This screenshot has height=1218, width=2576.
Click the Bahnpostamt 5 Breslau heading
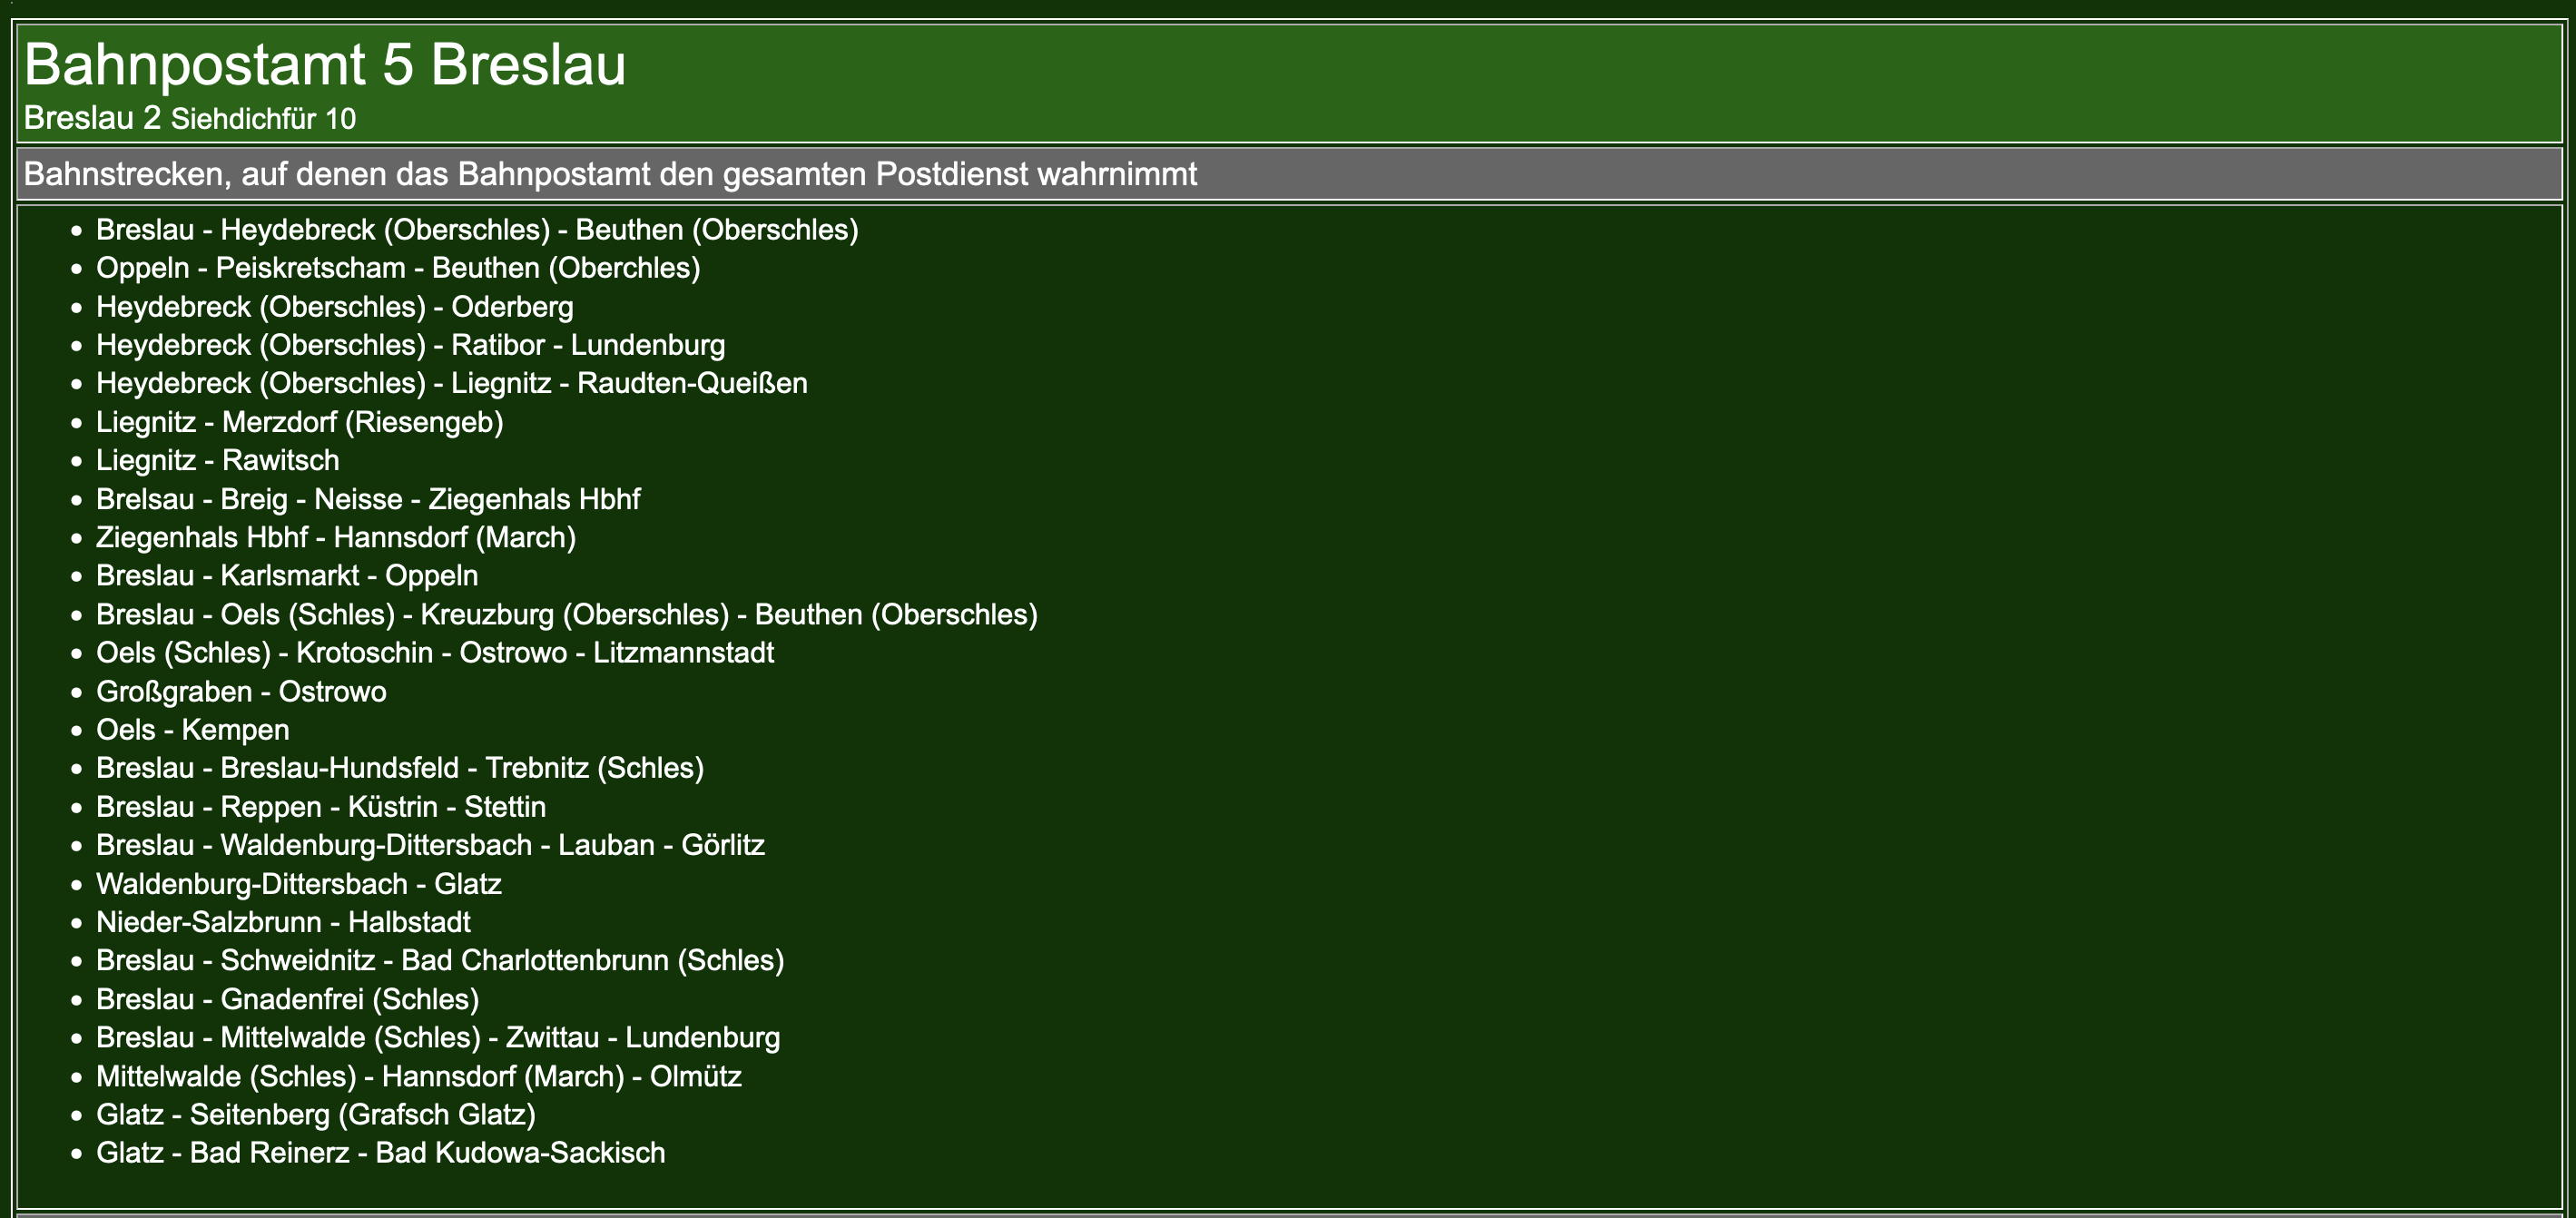click(325, 64)
